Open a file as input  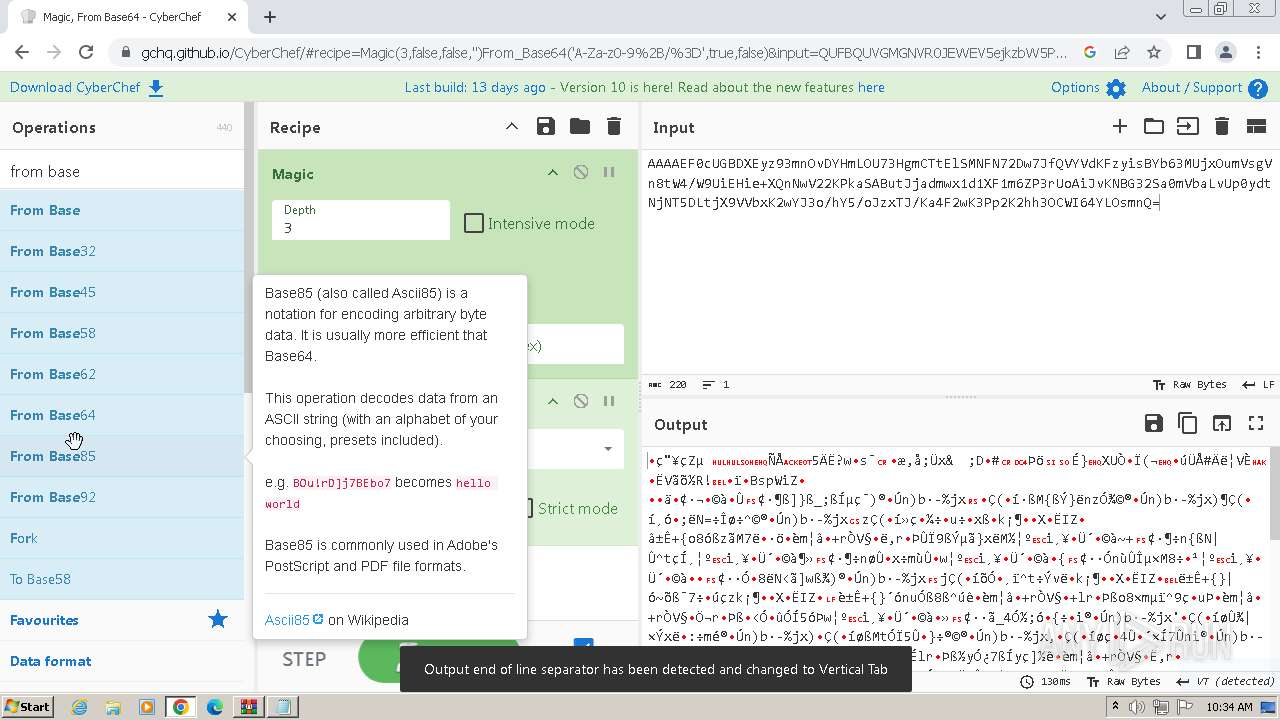coord(1187,126)
